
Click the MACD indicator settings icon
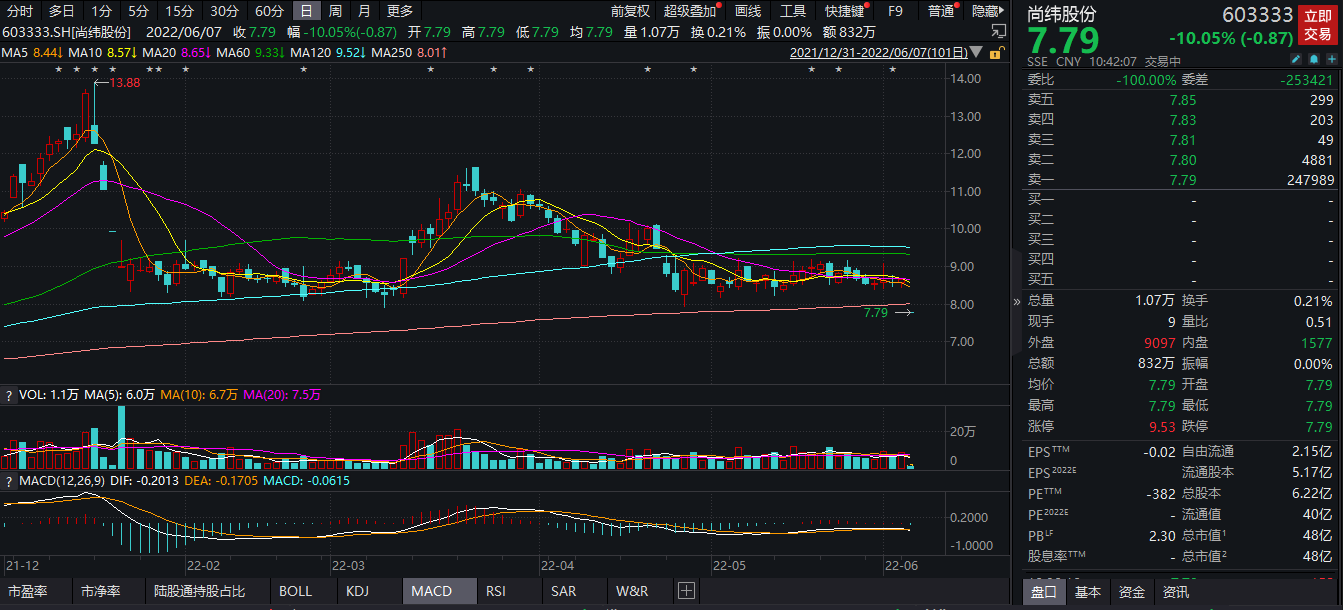click(x=10, y=479)
